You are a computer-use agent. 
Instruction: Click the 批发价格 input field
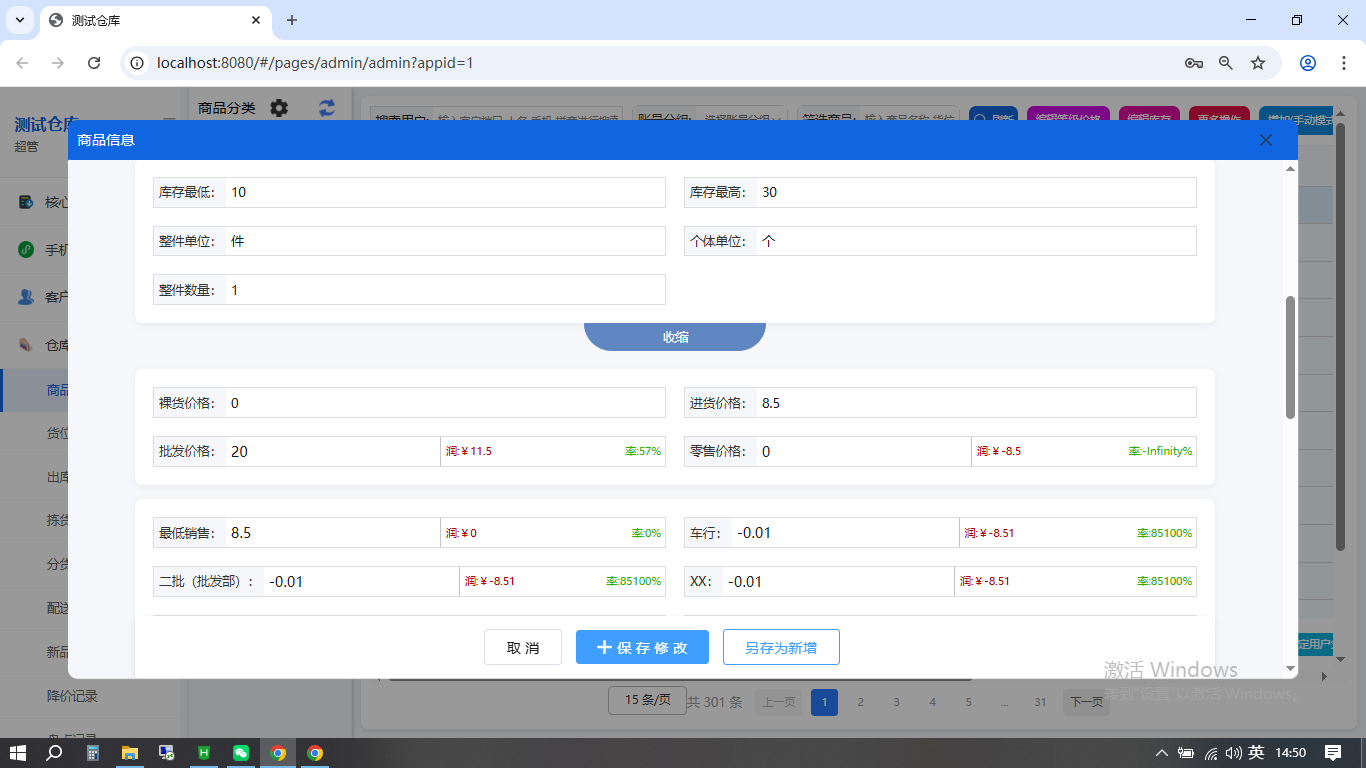click(332, 452)
